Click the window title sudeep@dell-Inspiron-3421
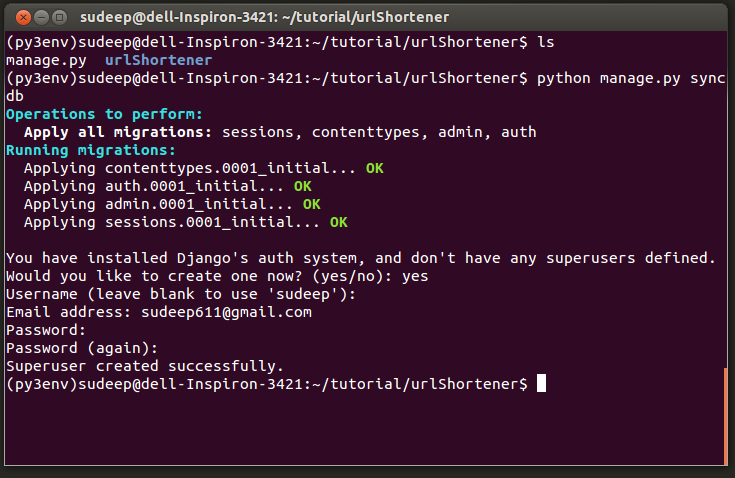 (264, 17)
